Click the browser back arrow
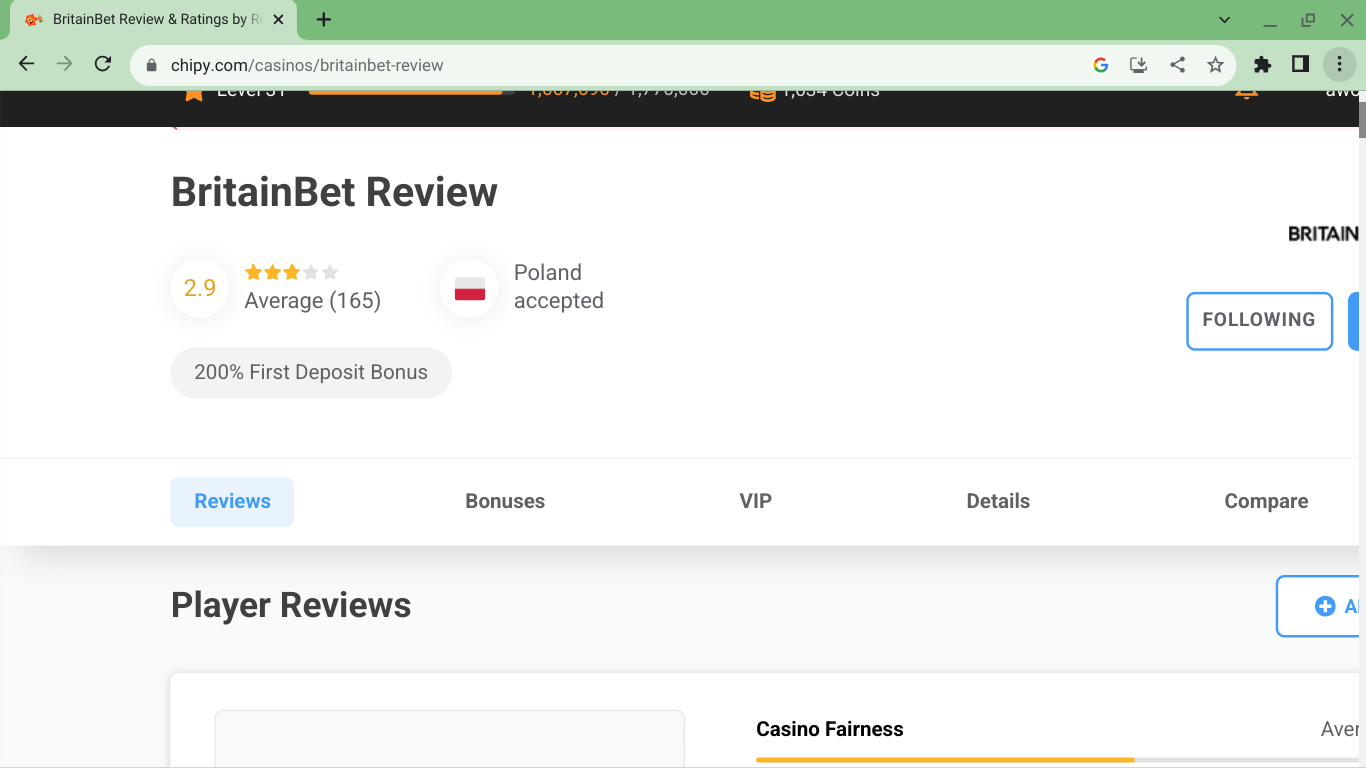Viewport: 1366px width, 768px height. 27,64
